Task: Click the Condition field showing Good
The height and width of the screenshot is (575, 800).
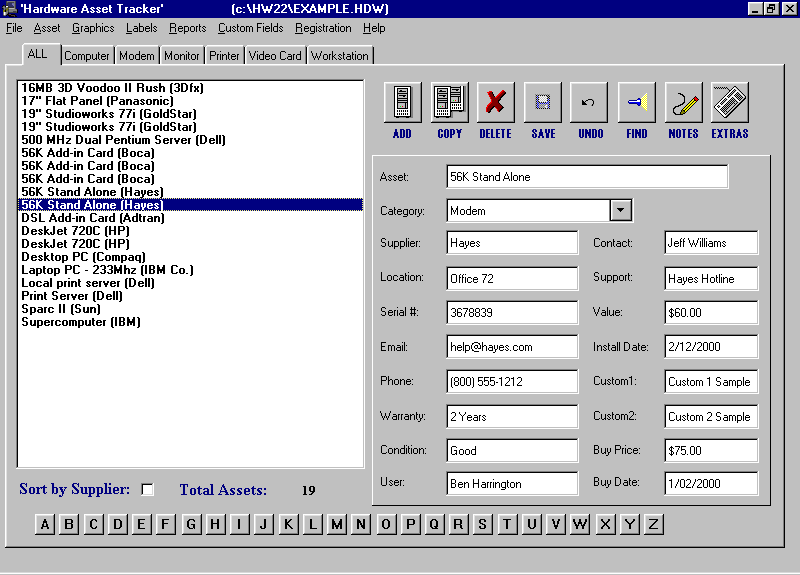Action: pyautogui.click(x=512, y=451)
